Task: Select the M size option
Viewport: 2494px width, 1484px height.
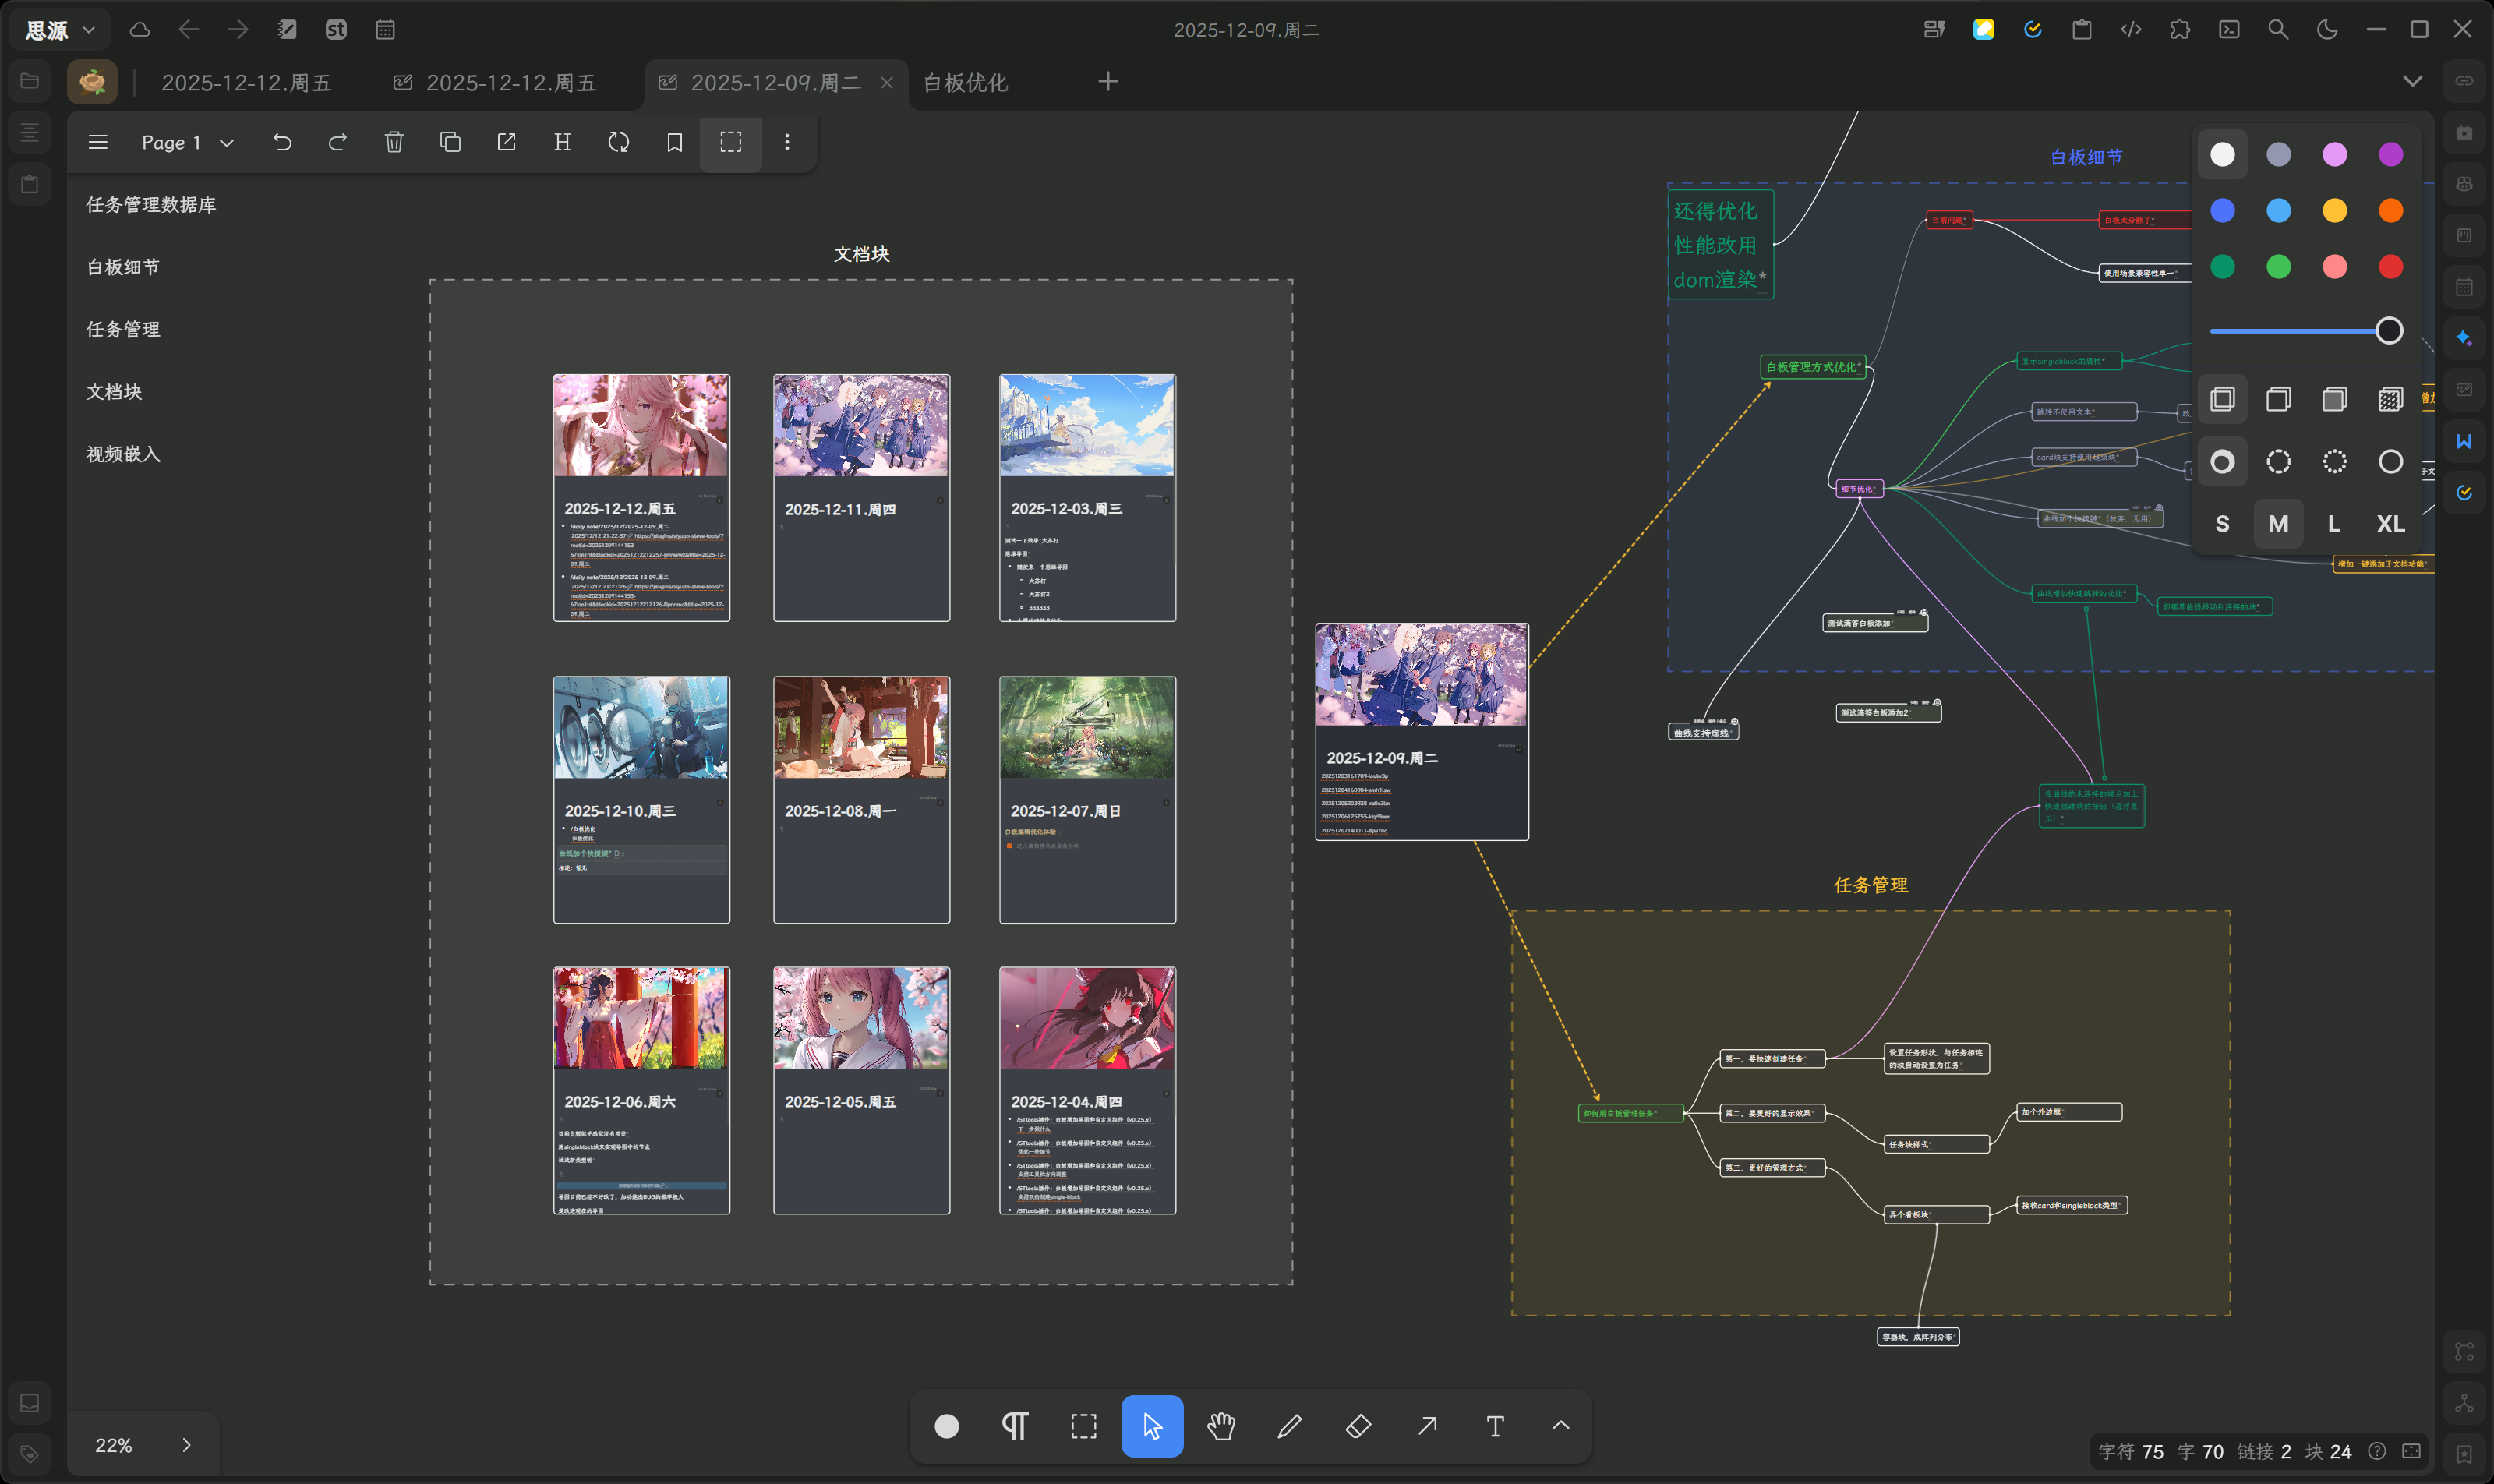Action: (x=2278, y=524)
